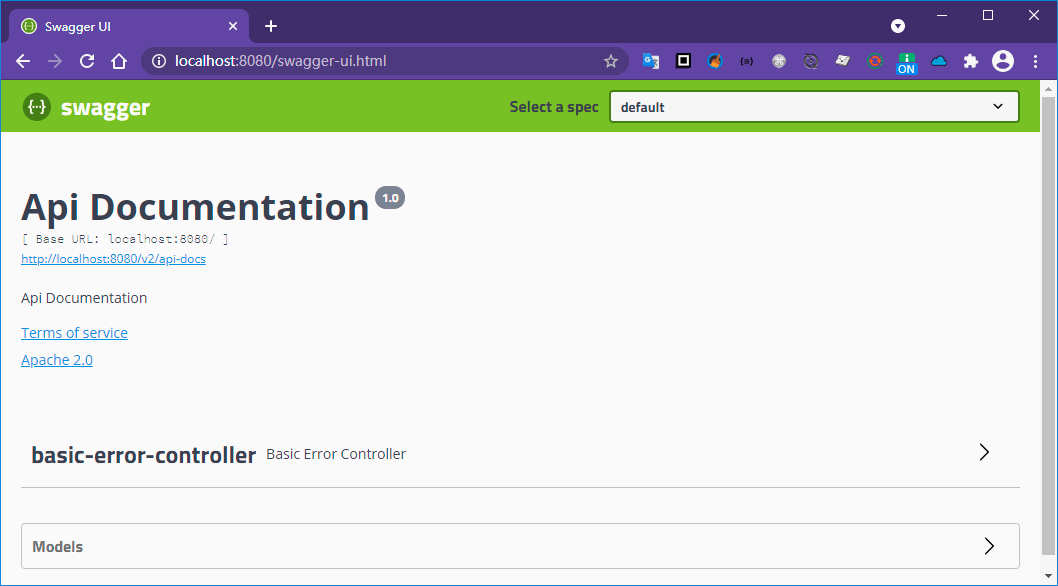Open the Extensions puzzle-piece menu
The image size is (1058, 586).
[x=970, y=61]
